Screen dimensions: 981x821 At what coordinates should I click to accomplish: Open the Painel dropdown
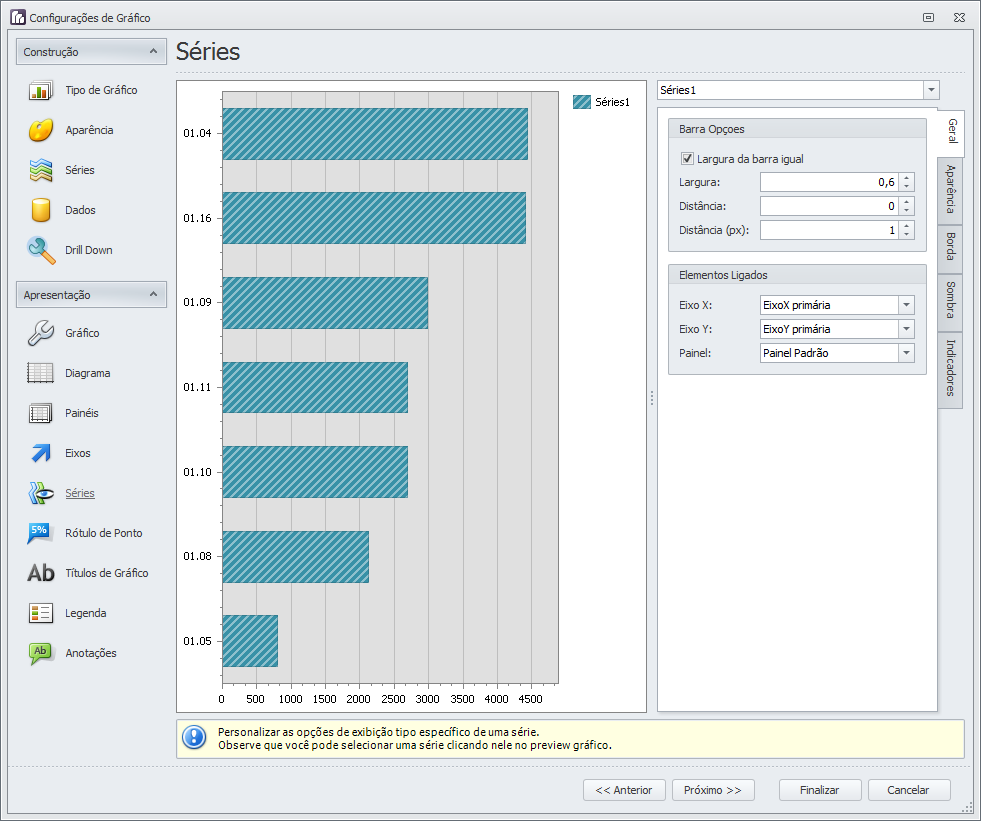(906, 353)
